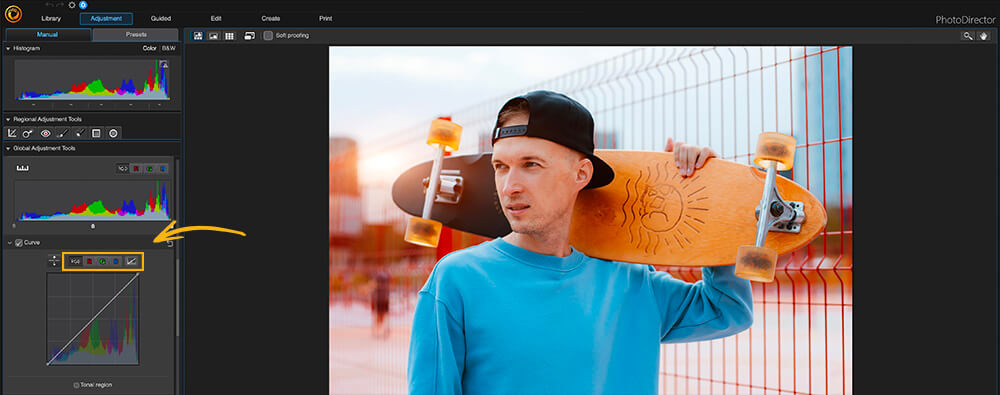This screenshot has height=395, width=1000.
Task: Switch to photo-only view mode
Action: [214, 36]
